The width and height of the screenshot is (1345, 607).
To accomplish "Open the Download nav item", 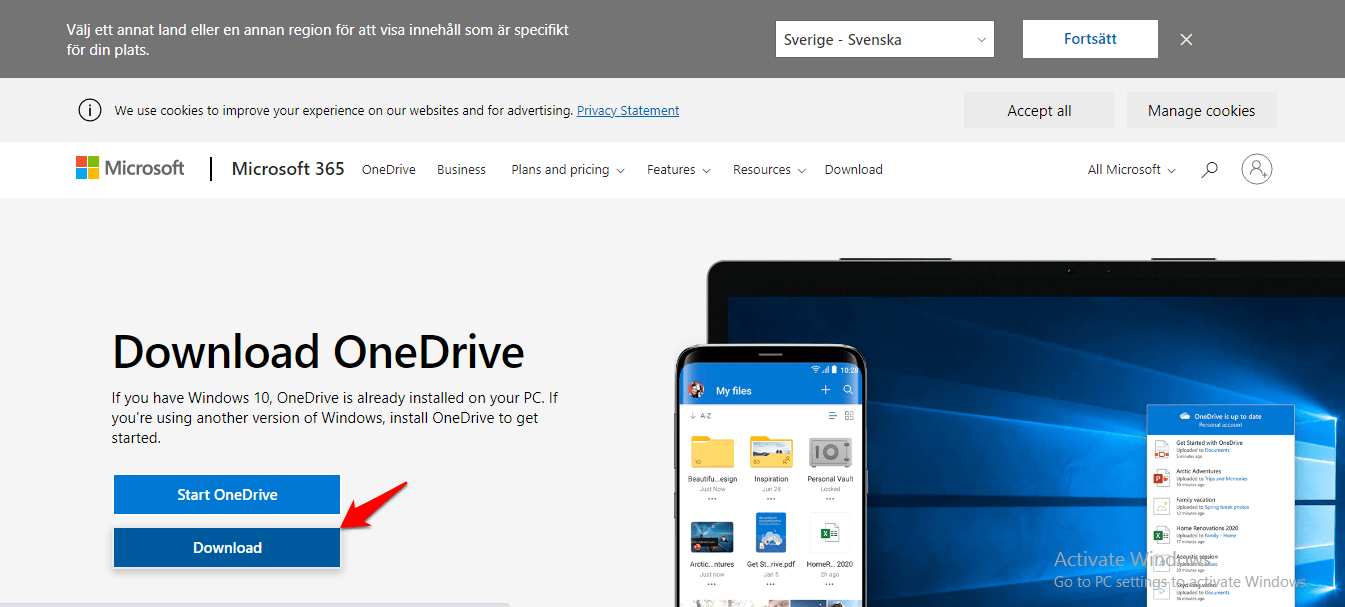I will pos(854,170).
